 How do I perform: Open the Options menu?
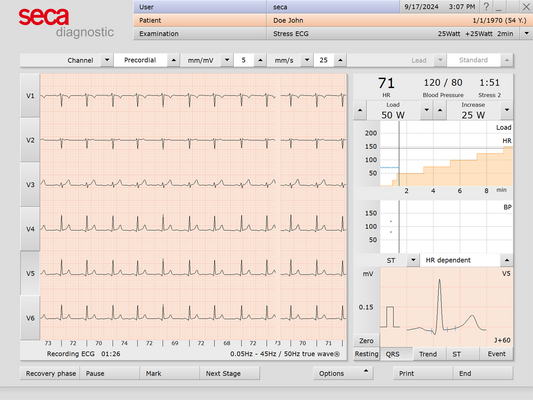(343, 373)
